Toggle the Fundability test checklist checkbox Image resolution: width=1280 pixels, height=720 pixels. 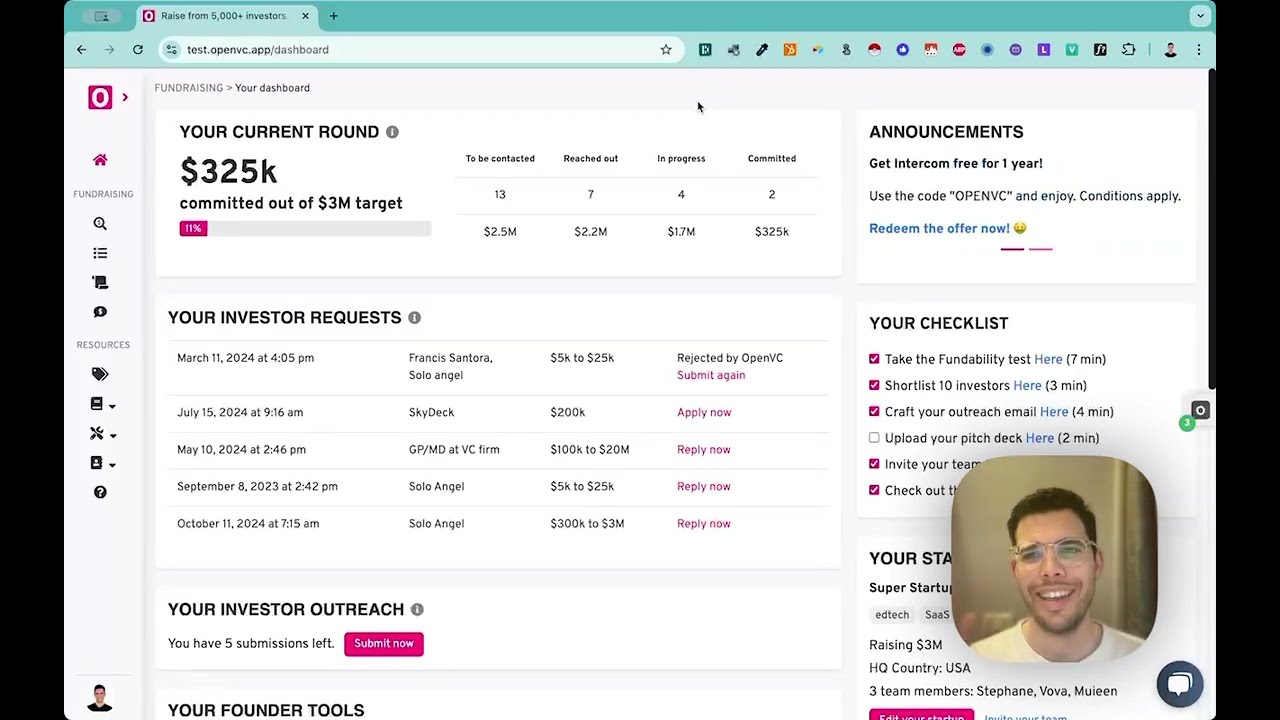tap(874, 359)
